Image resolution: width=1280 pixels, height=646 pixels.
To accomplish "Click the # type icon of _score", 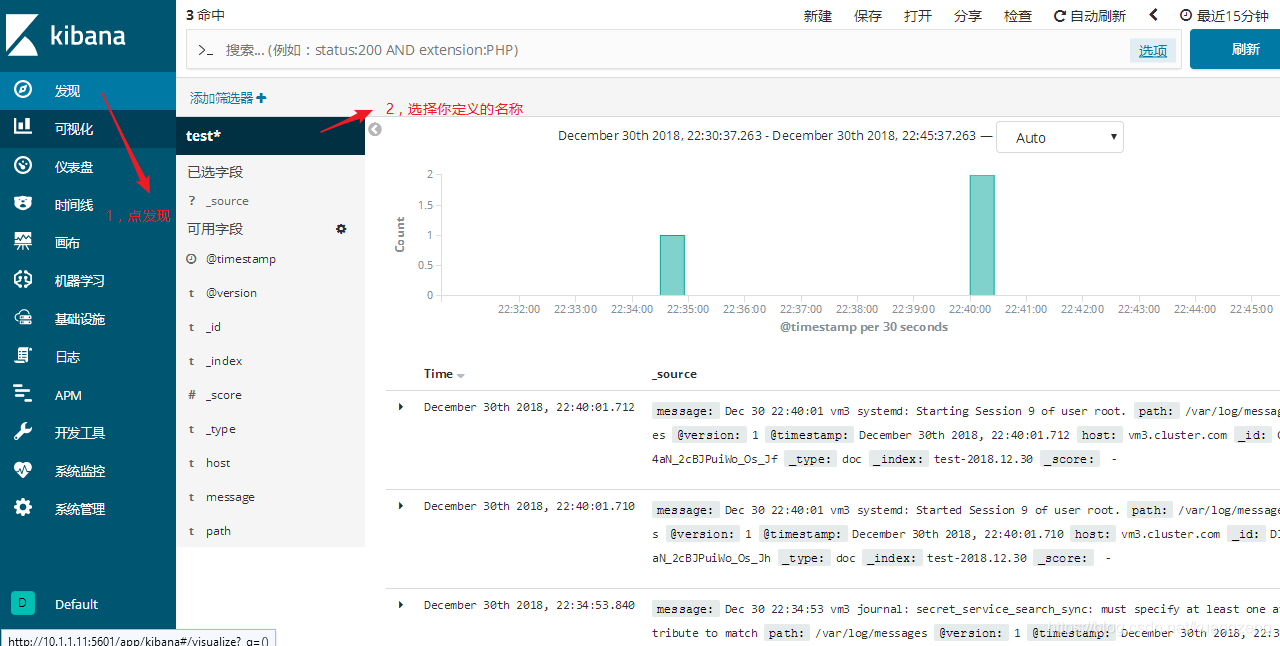I will tap(192, 395).
